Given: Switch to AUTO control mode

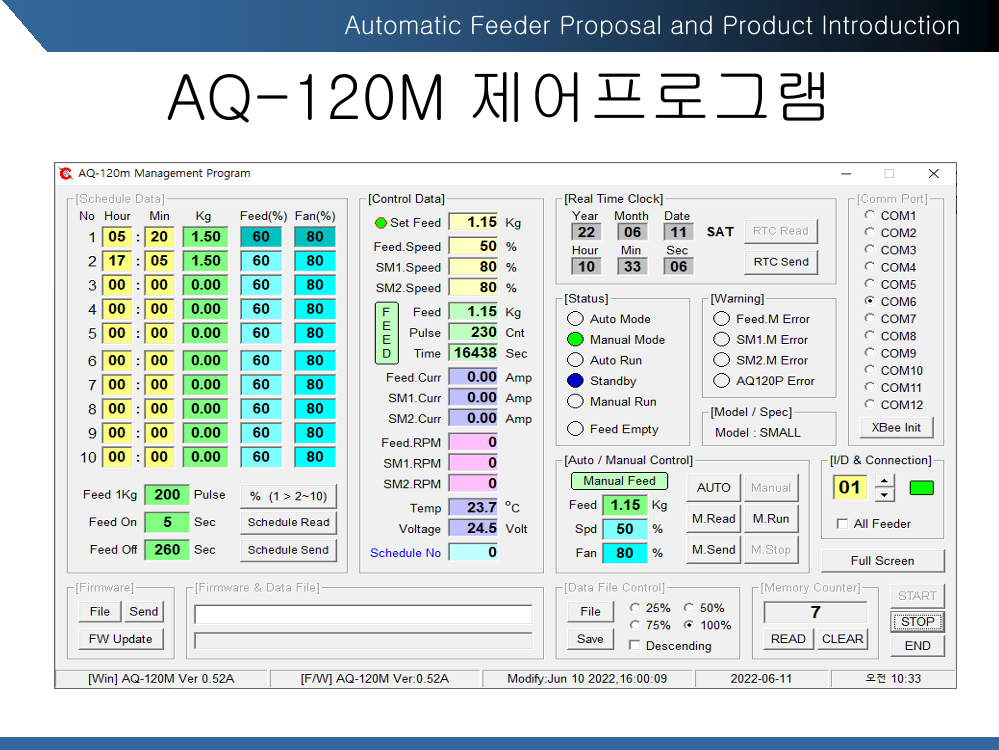Looking at the screenshot, I should coord(713,488).
